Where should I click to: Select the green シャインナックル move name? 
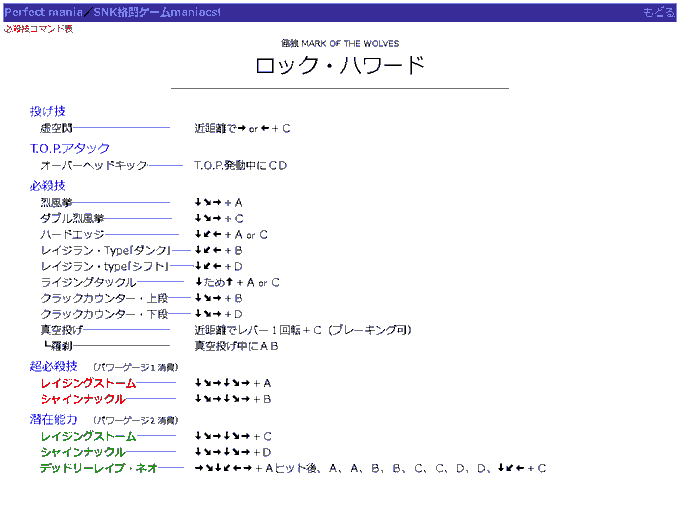coord(83,452)
